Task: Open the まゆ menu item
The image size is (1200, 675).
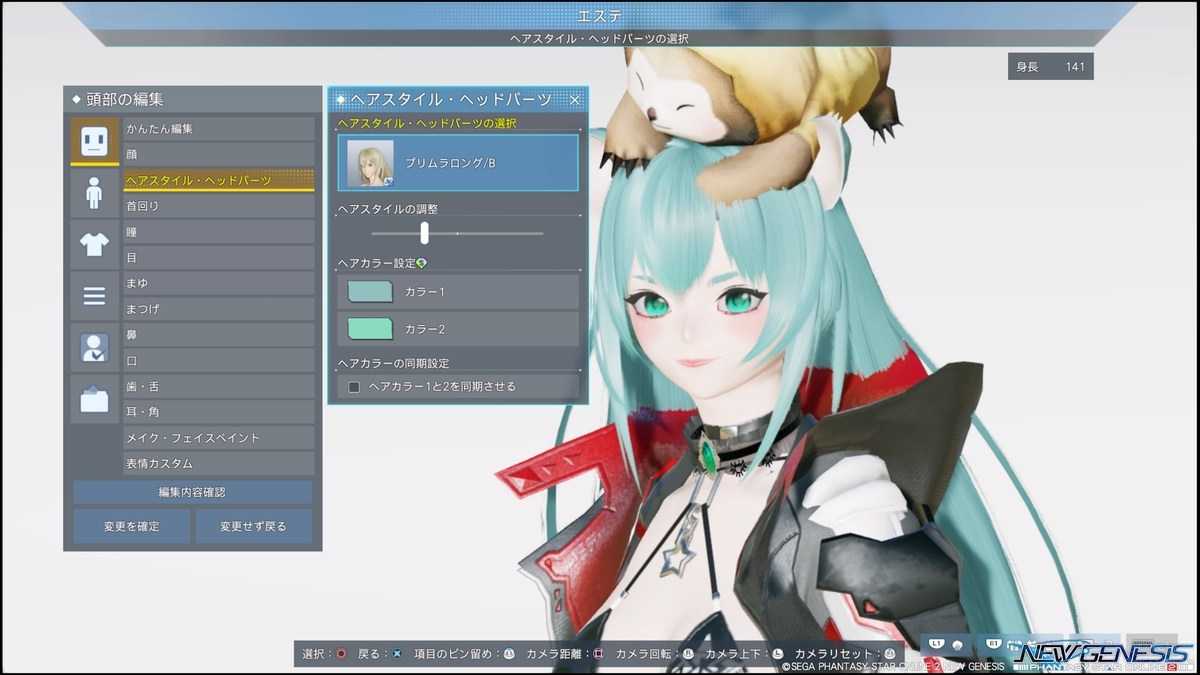Action: tap(219, 284)
